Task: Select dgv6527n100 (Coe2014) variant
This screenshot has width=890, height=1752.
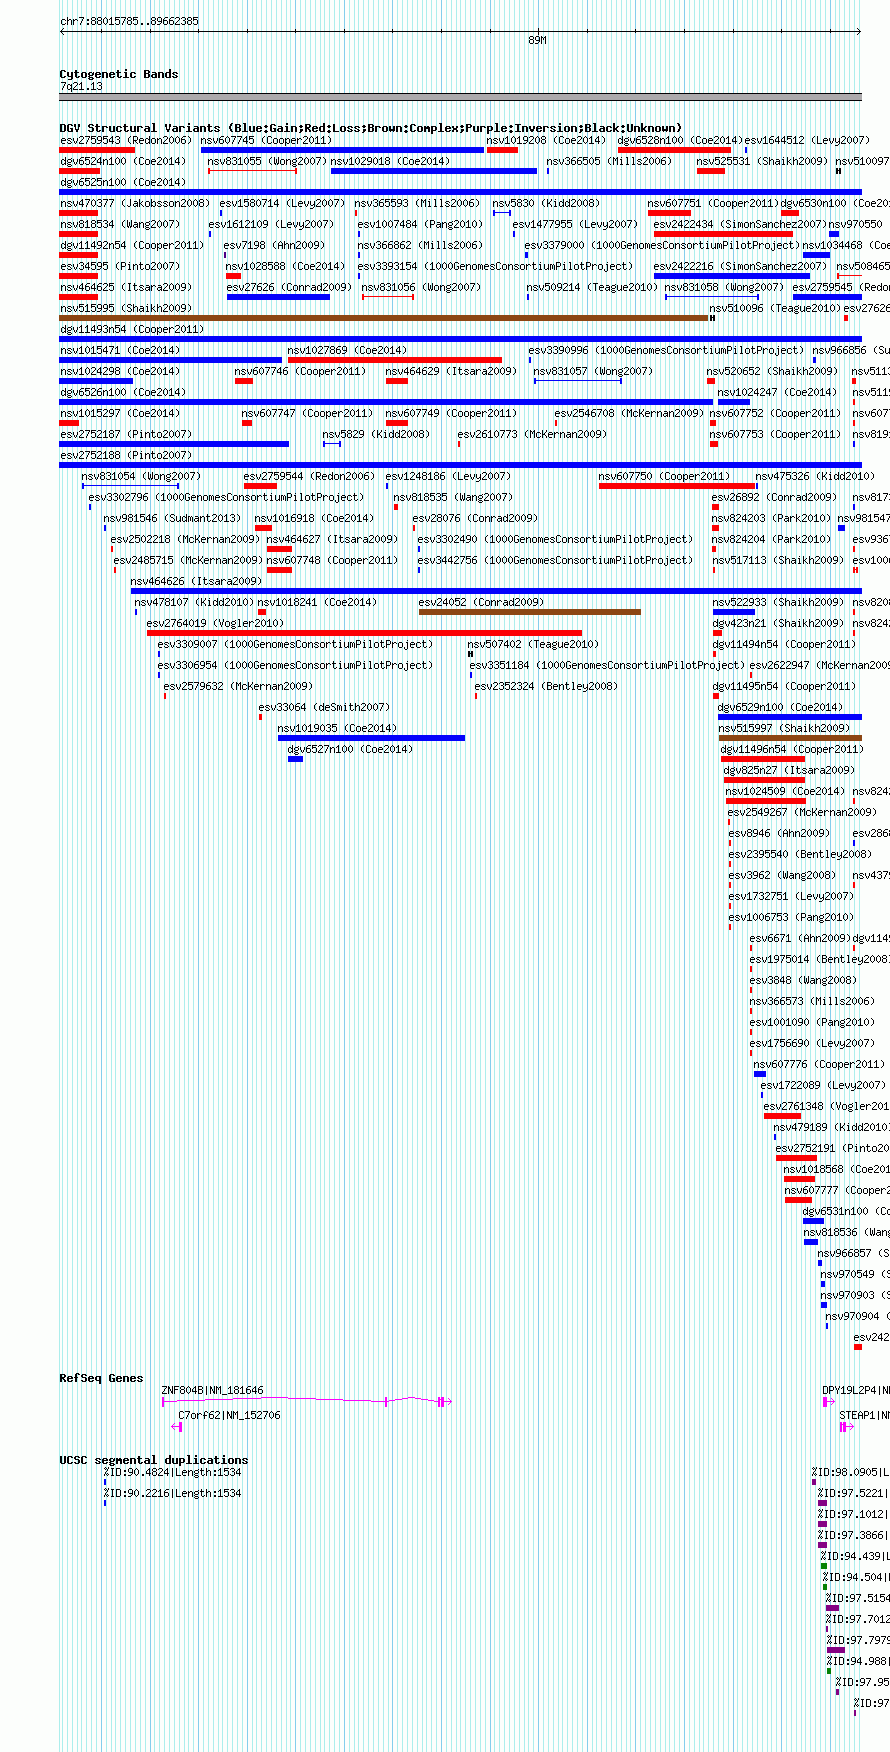Action: (350, 750)
